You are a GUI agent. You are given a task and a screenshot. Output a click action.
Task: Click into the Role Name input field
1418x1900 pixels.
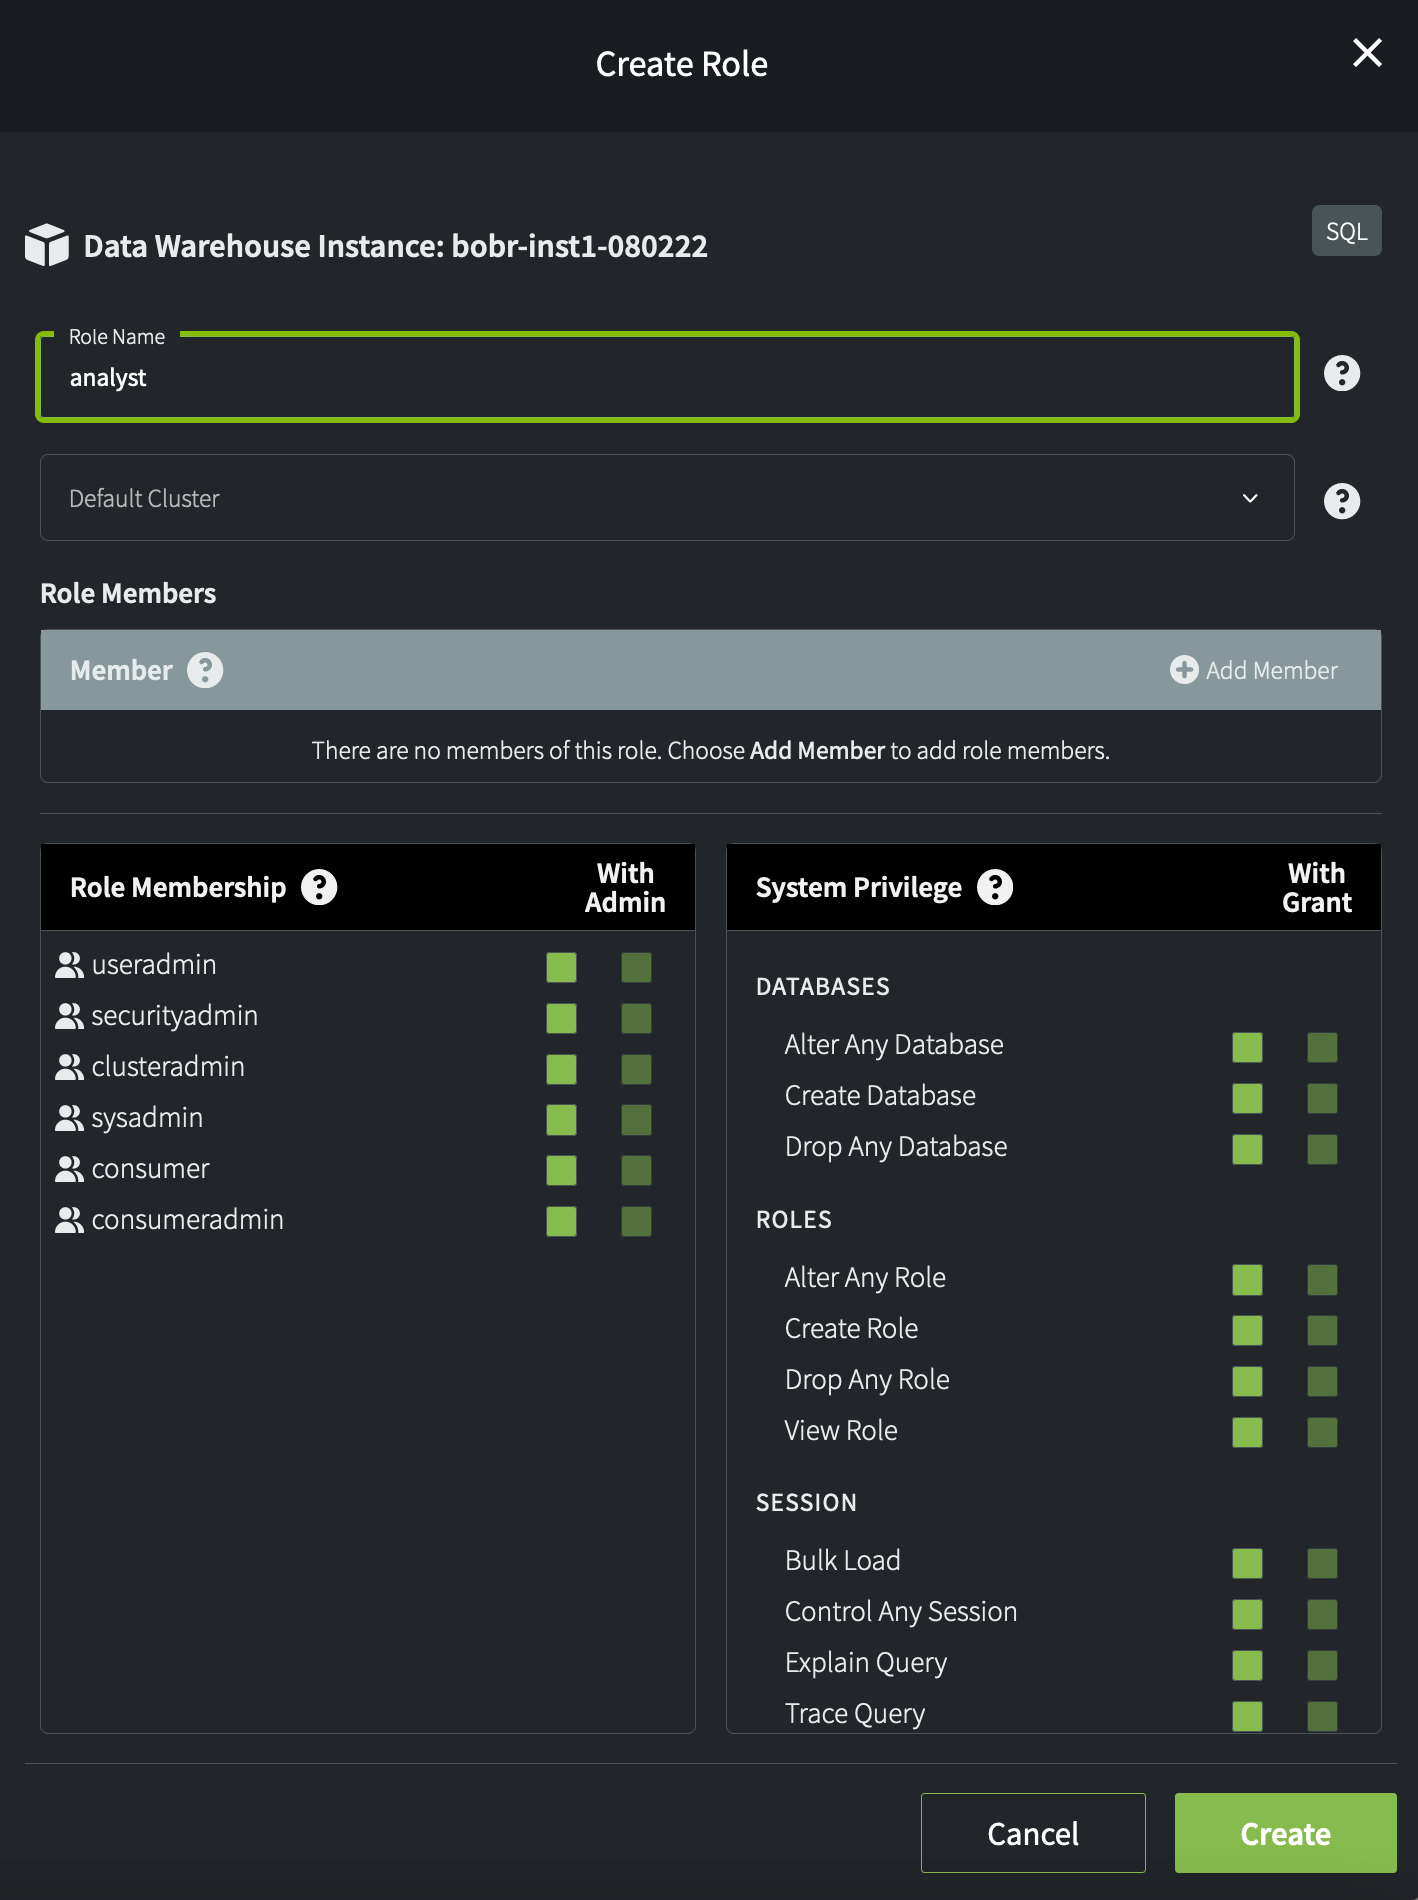[666, 378]
